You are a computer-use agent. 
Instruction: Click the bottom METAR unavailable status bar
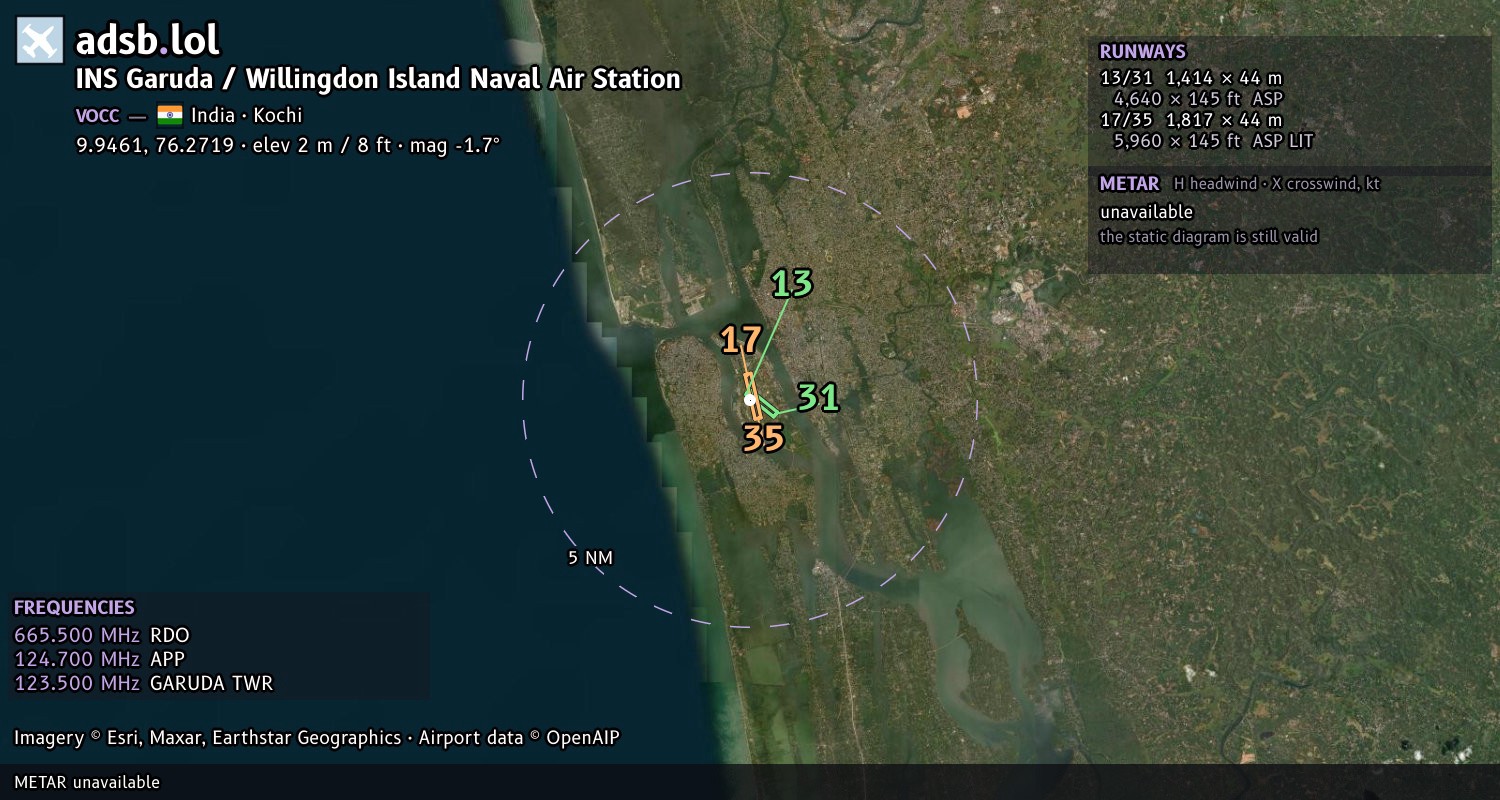750,782
